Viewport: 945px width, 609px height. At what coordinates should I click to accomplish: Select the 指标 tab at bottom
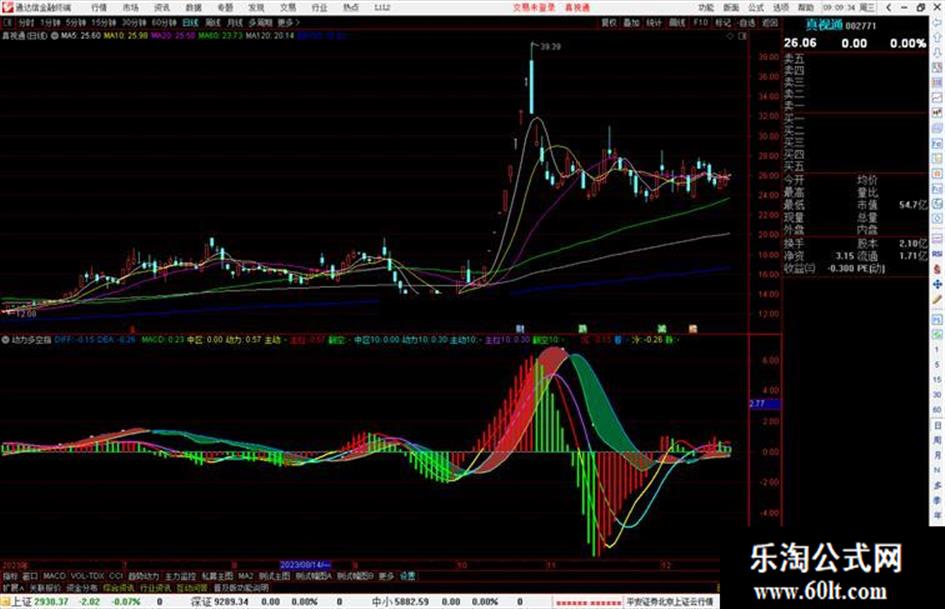[10, 576]
